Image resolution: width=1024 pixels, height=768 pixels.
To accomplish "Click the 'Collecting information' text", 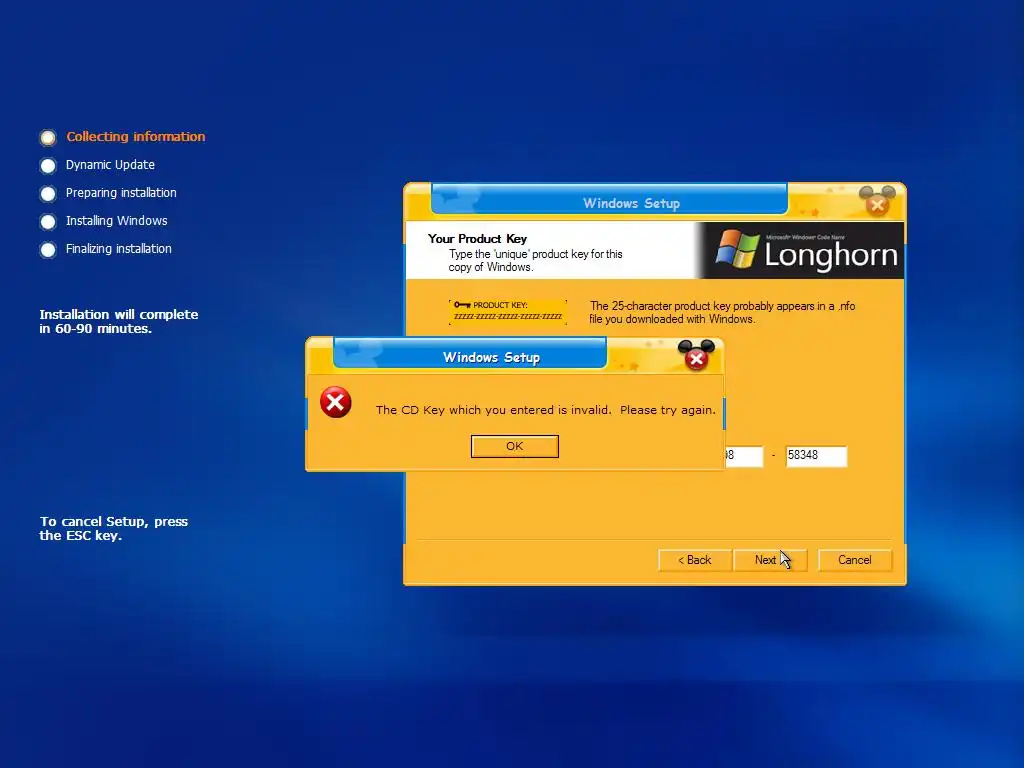I will point(136,136).
